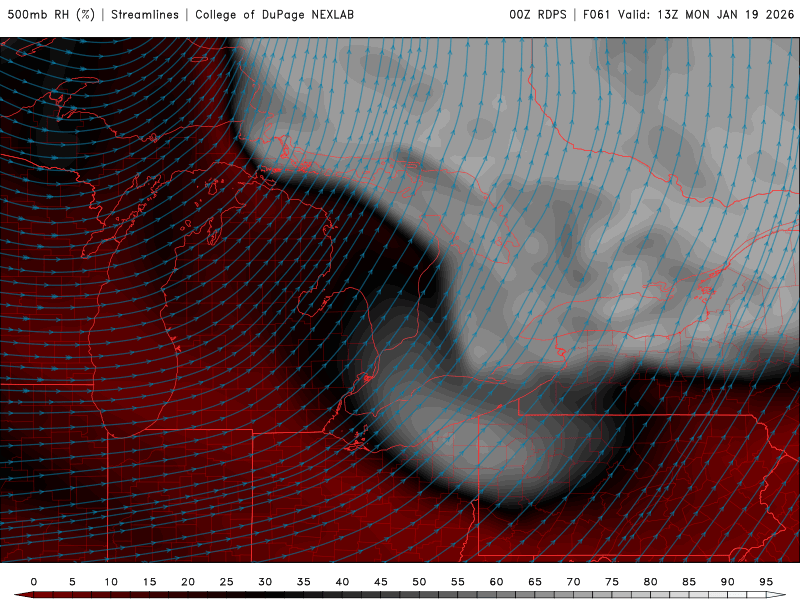Click the "College of DuPage NEXLAB" text

tap(274, 15)
